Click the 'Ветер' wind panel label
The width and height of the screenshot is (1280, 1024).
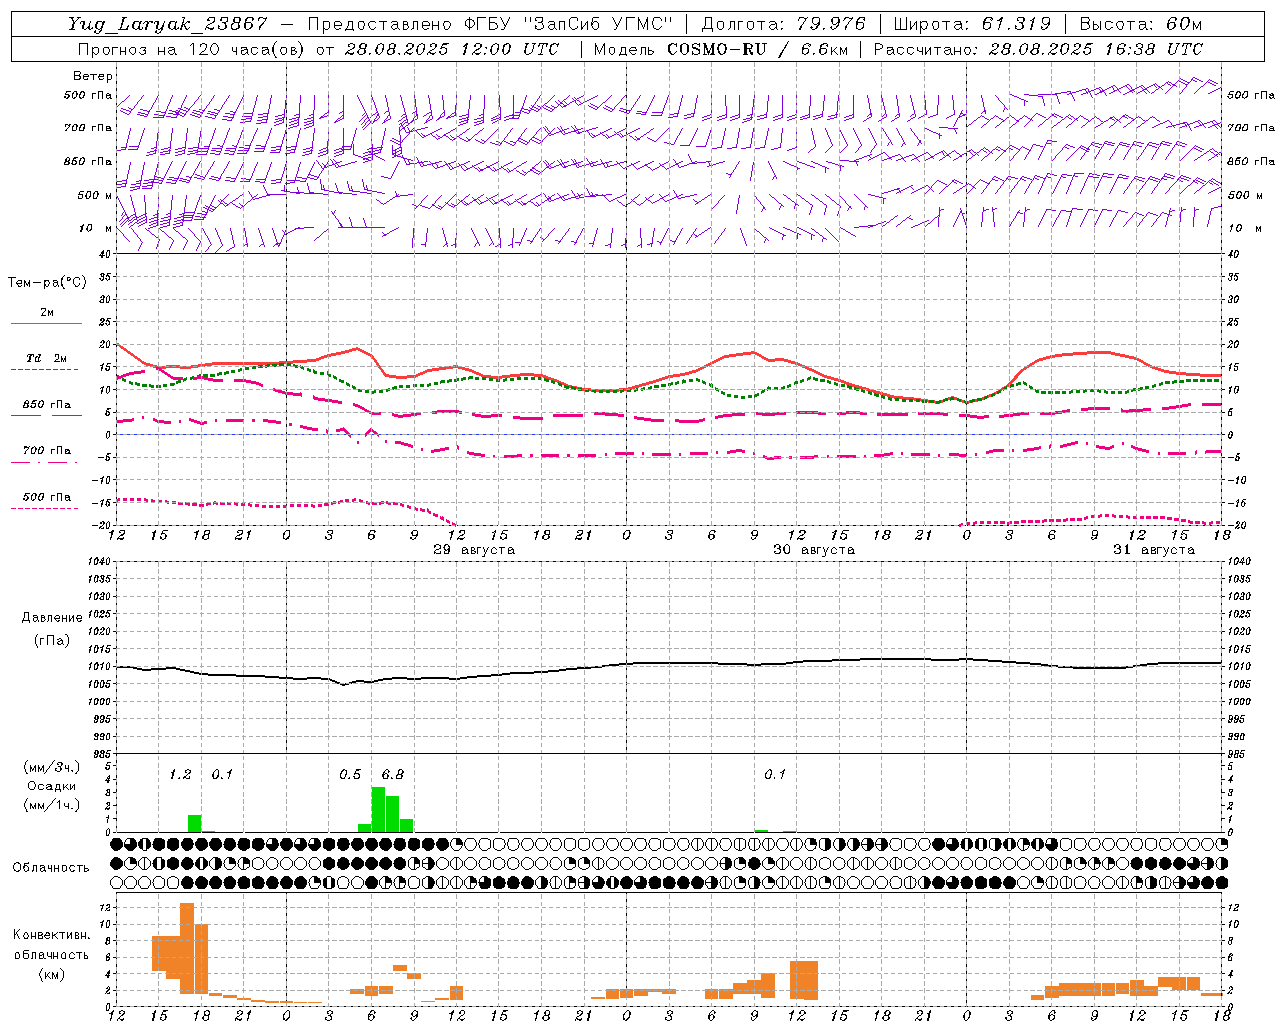coord(93,76)
